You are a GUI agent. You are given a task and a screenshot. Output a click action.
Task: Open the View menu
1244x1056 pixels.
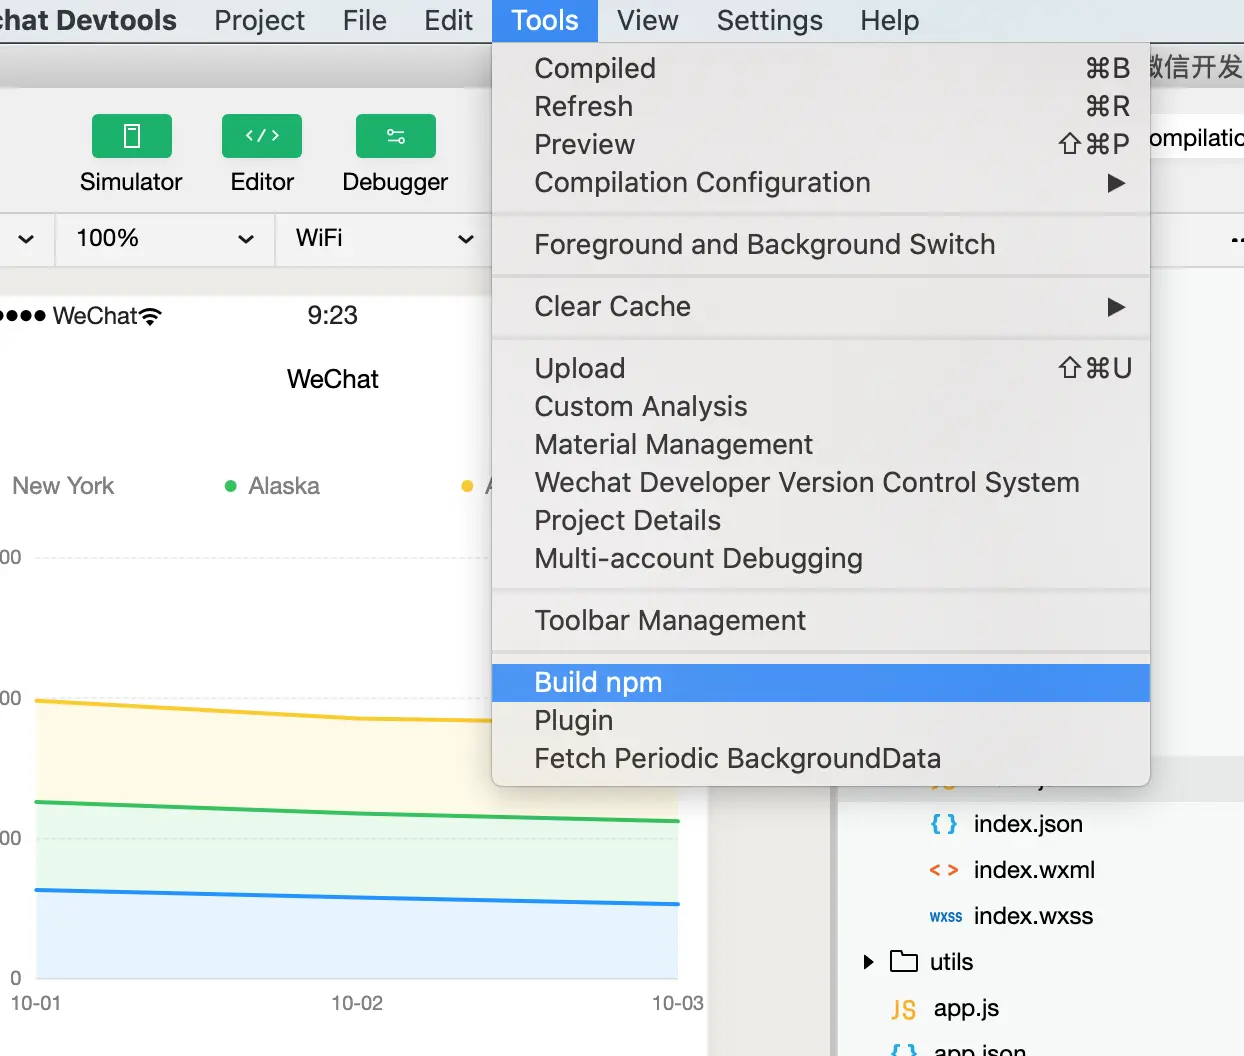648,21
